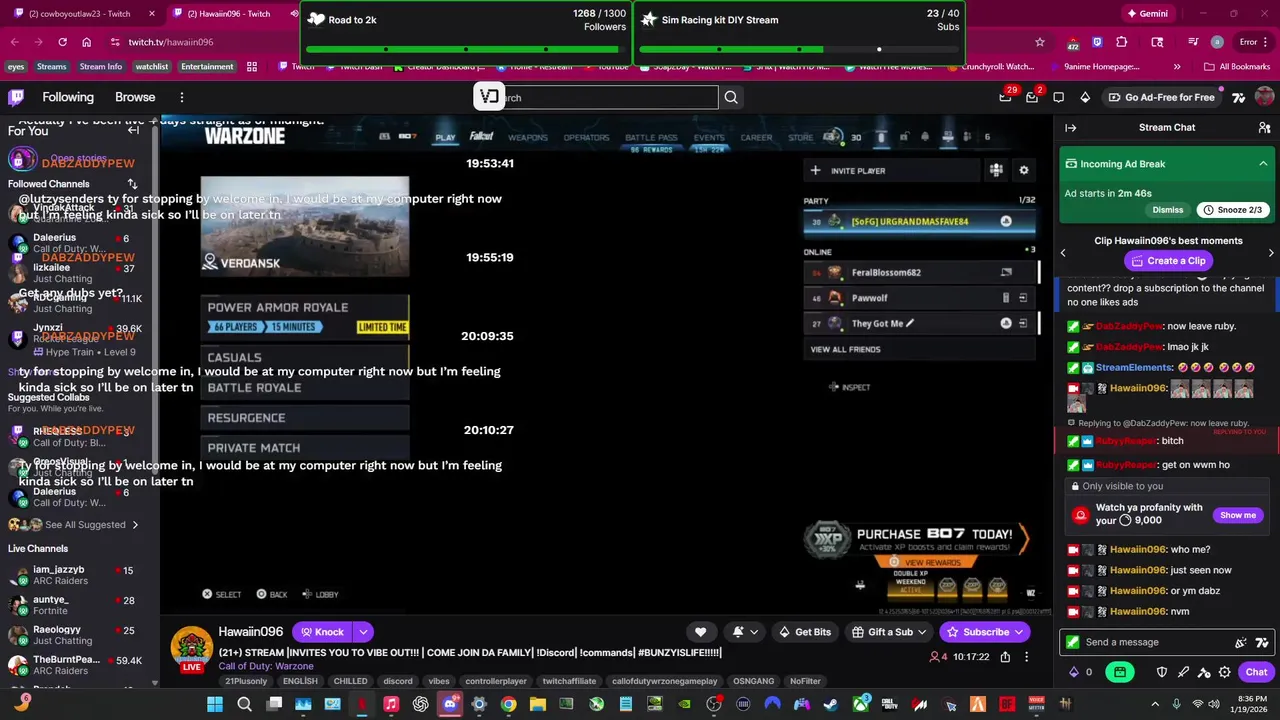
Task: Expand the Knock button dropdown arrow
Action: (363, 632)
